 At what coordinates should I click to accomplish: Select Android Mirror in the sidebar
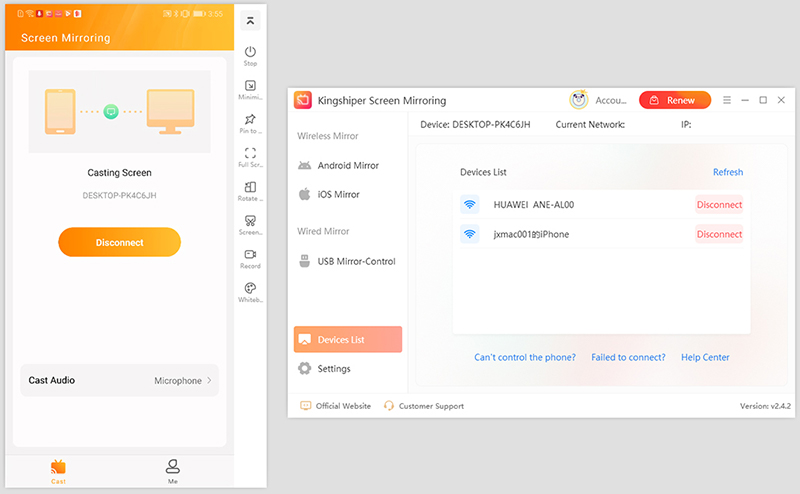coord(347,165)
